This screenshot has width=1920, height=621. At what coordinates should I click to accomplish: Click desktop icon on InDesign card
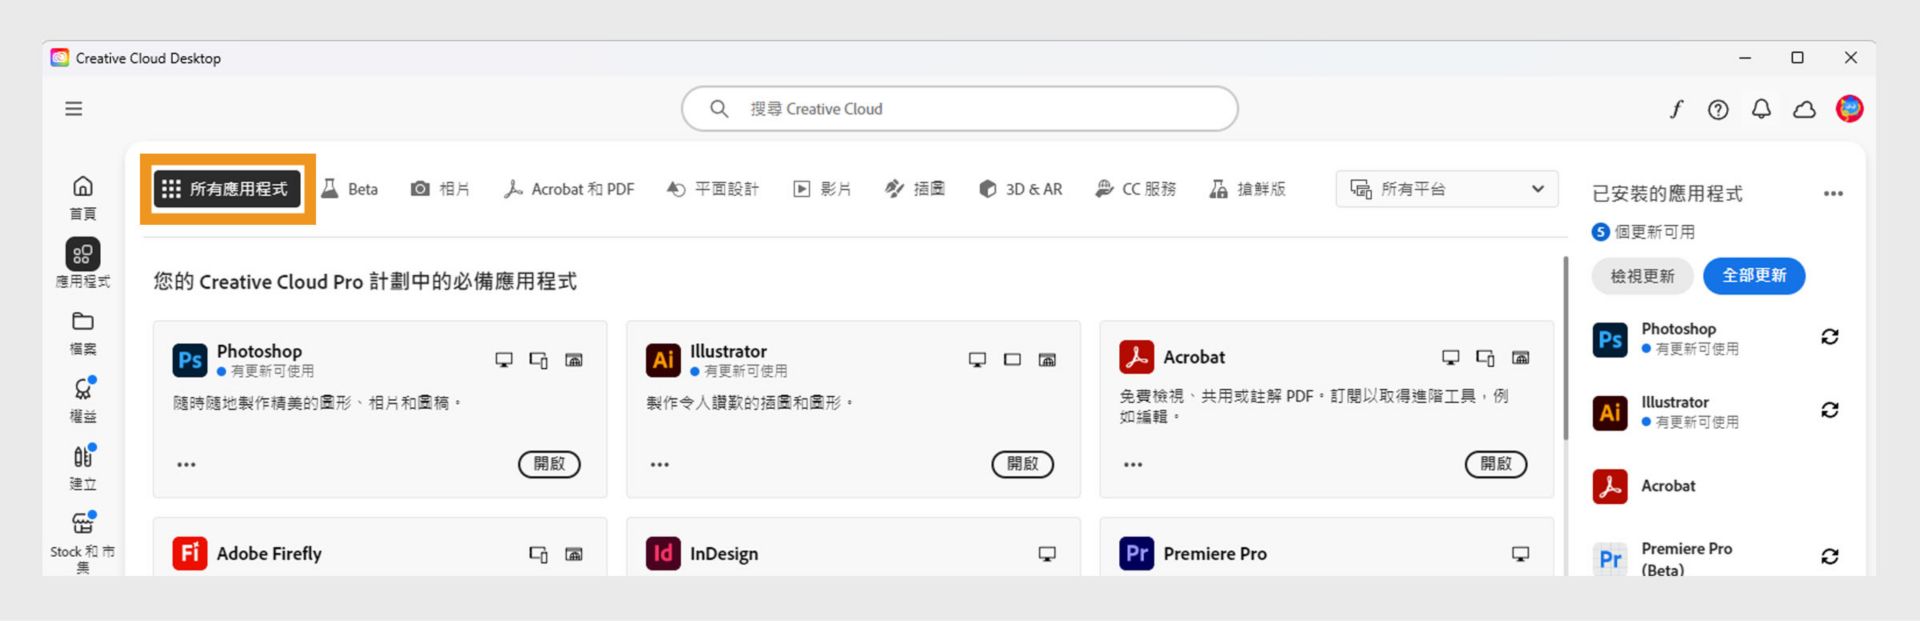pos(1047,554)
